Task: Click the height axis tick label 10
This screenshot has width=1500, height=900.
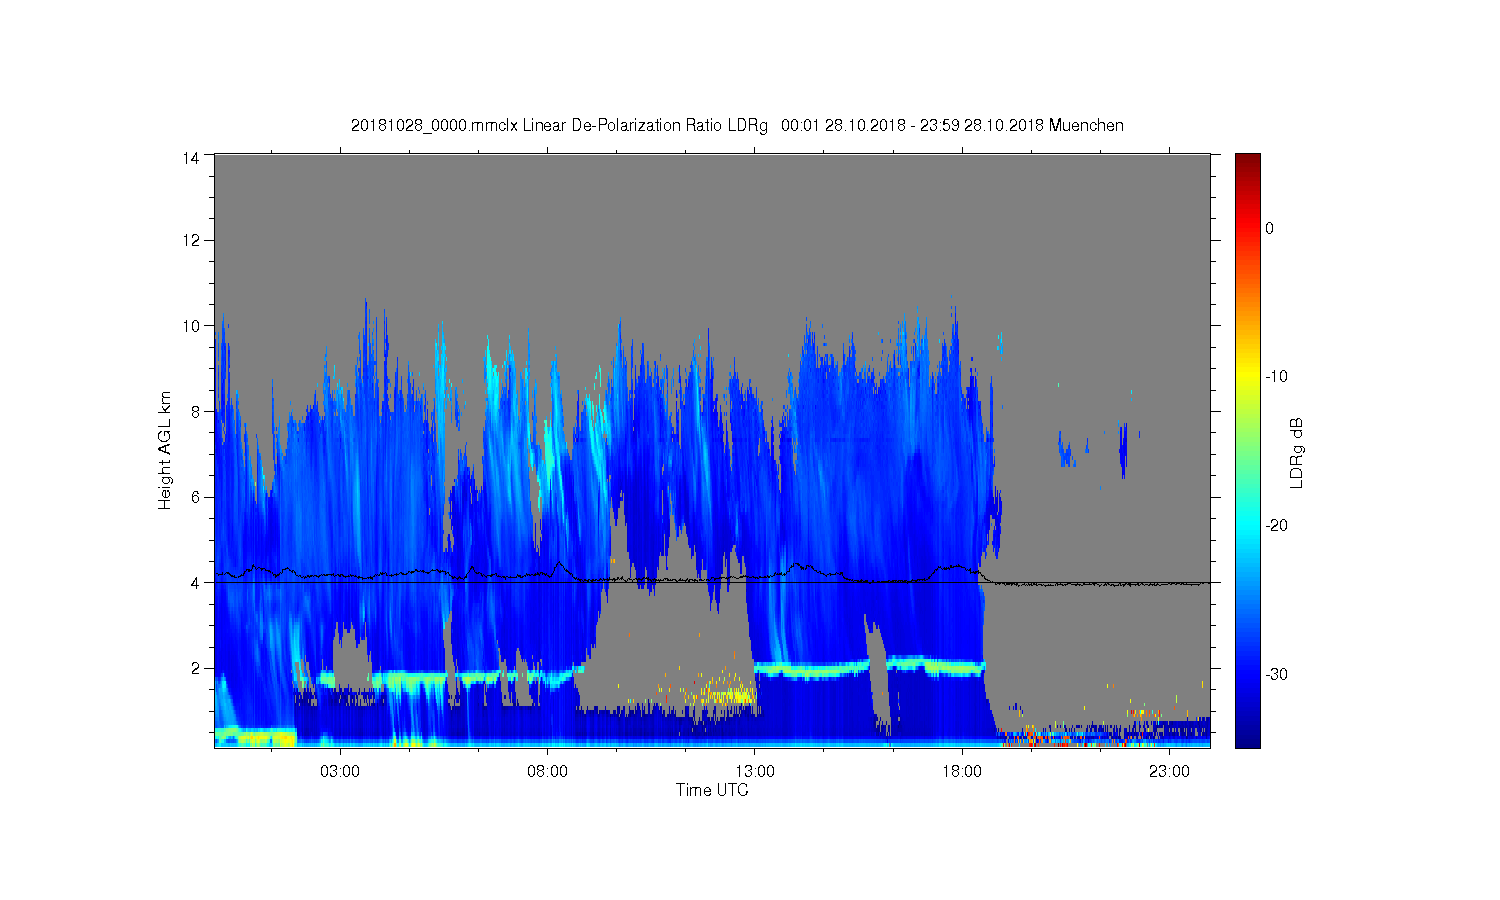Action: point(192,326)
